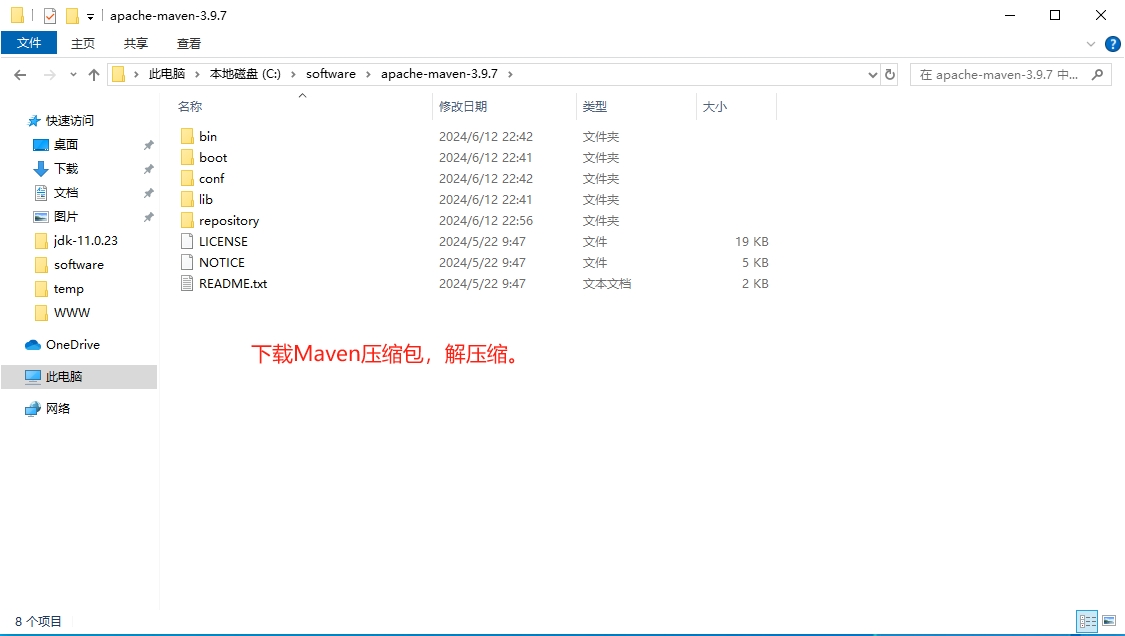
Task: Click 此电脑 in address breadcrumb
Action: click(x=166, y=74)
